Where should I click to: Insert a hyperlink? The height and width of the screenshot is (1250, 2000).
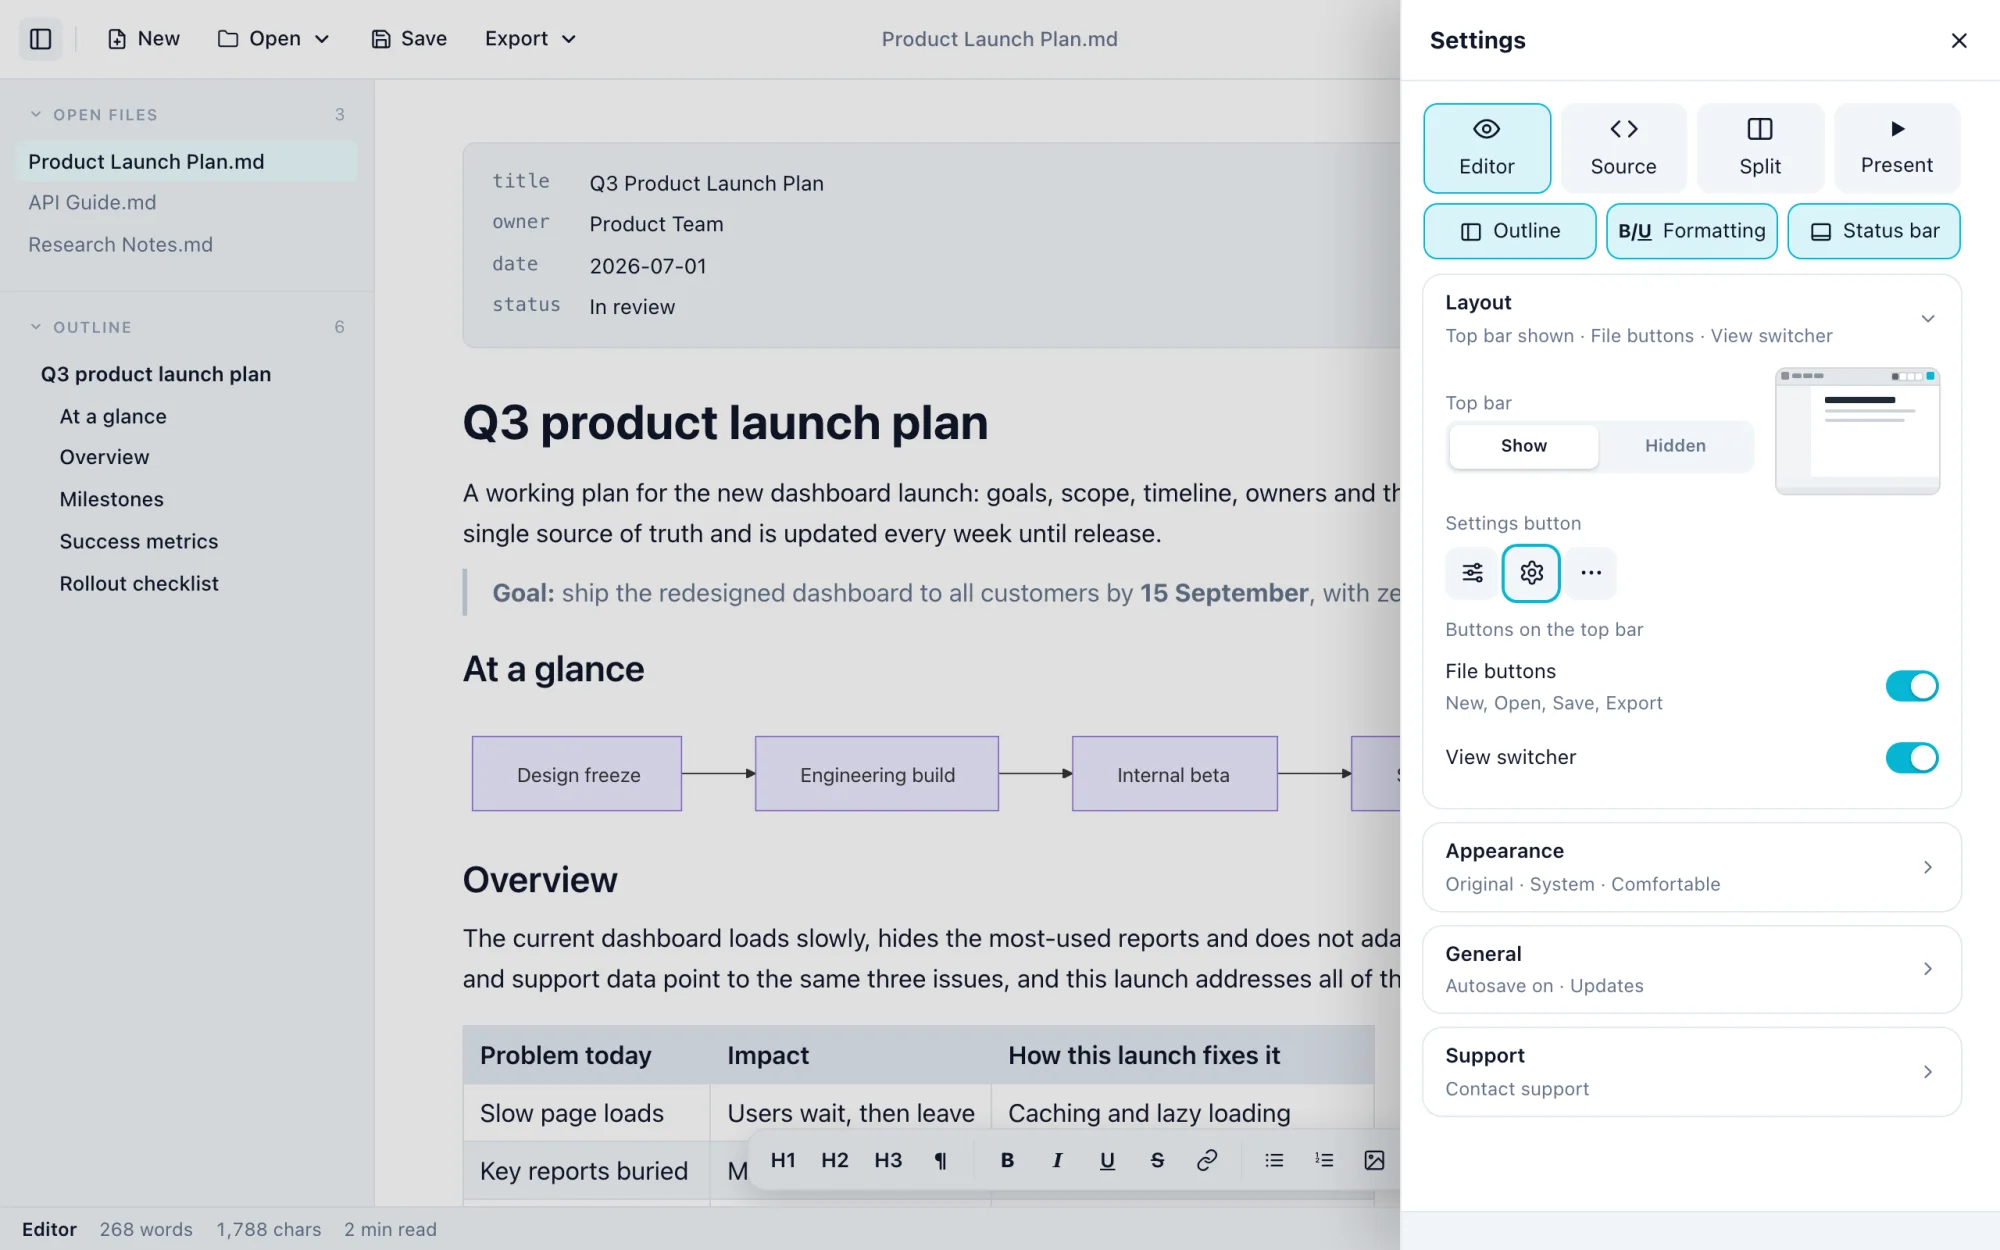point(1207,1160)
